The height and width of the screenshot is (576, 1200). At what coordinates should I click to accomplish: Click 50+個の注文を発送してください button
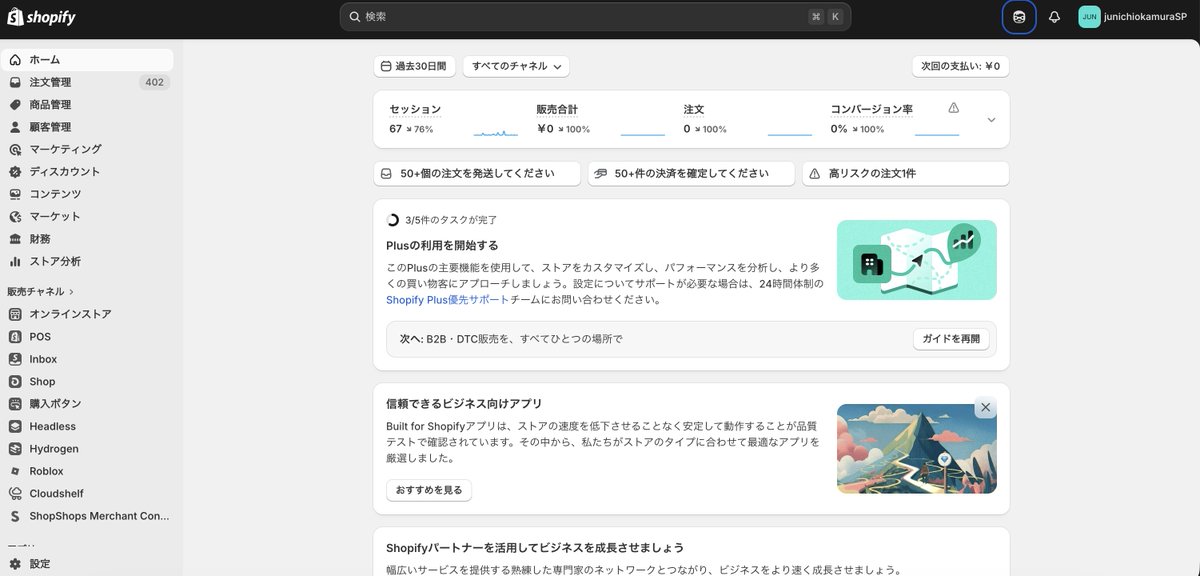[477, 173]
